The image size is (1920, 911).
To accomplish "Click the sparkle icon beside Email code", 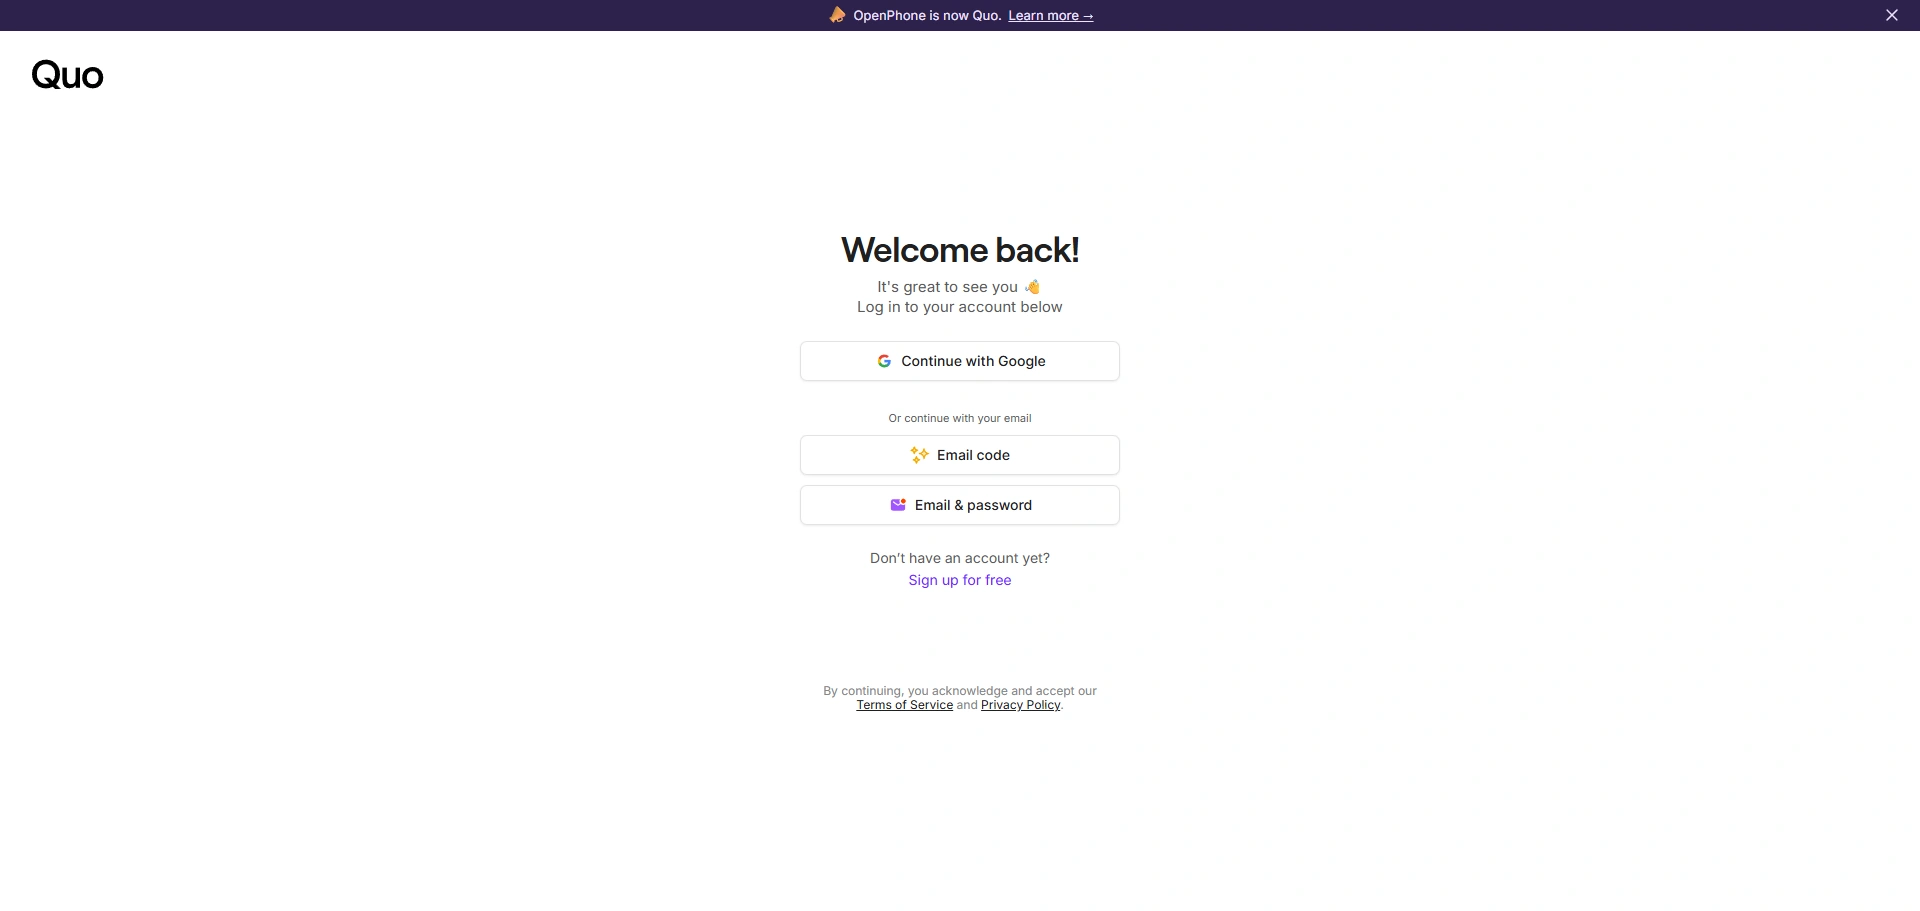I will click(x=920, y=455).
